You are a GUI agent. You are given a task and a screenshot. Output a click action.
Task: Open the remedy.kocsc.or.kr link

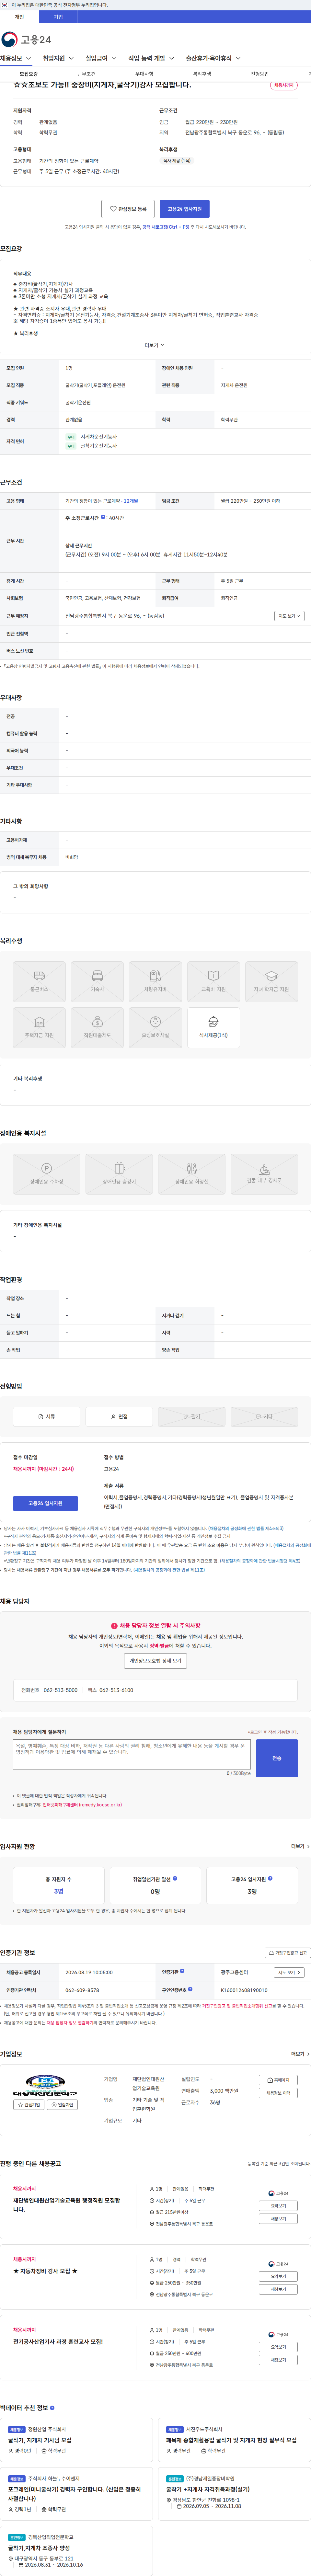[82, 1805]
